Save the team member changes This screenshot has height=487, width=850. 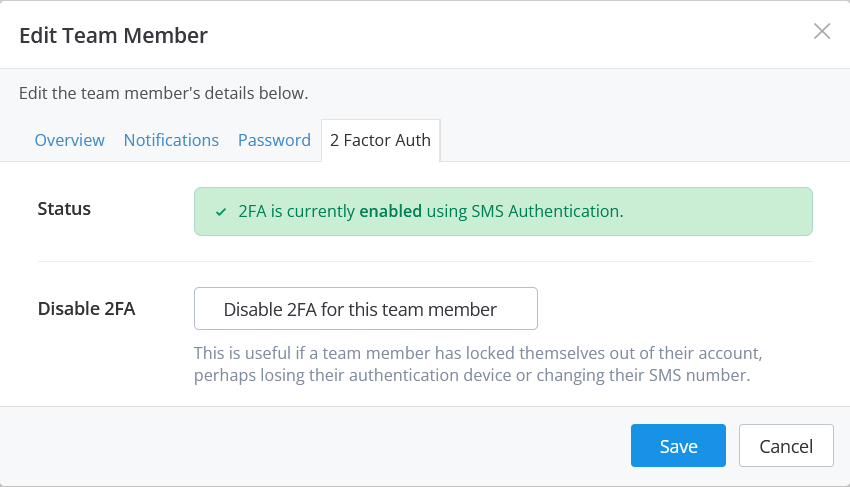tap(678, 446)
